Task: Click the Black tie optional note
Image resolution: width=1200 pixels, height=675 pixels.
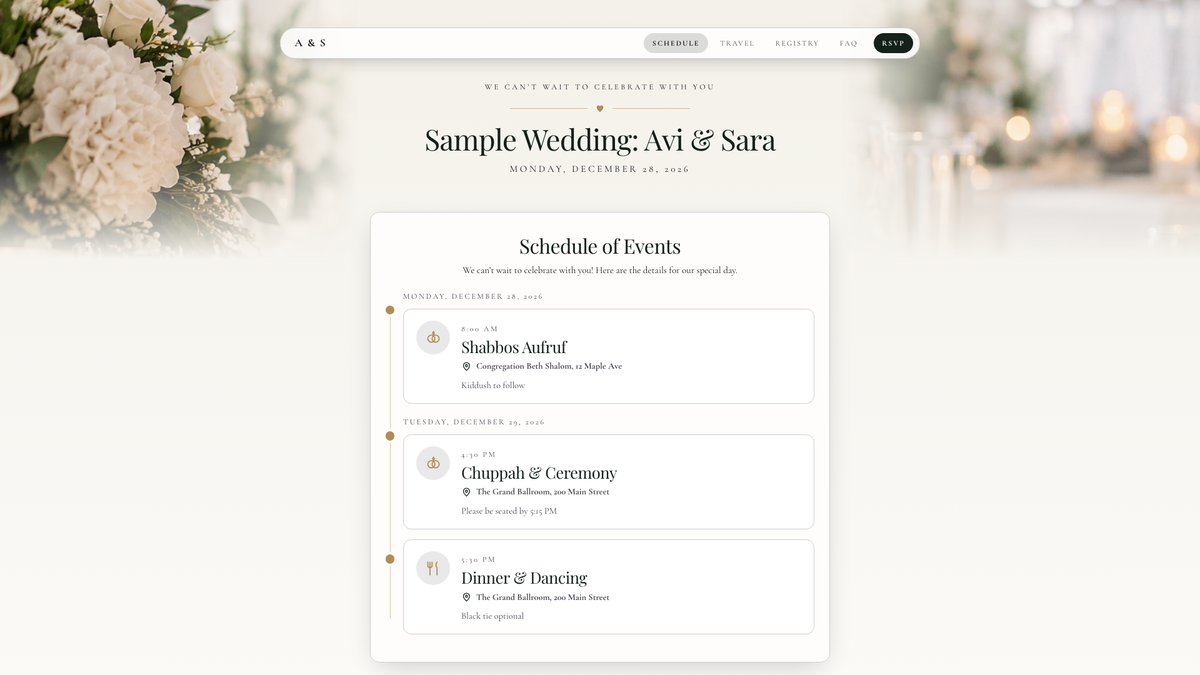Action: (492, 616)
